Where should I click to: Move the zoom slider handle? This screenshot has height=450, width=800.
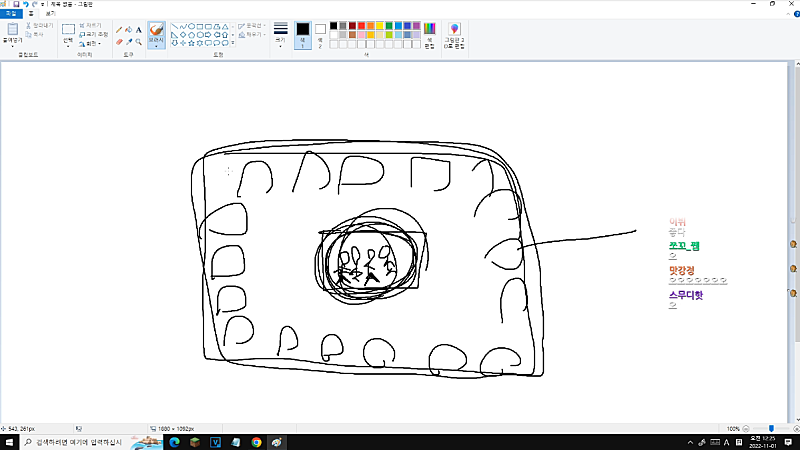771,429
